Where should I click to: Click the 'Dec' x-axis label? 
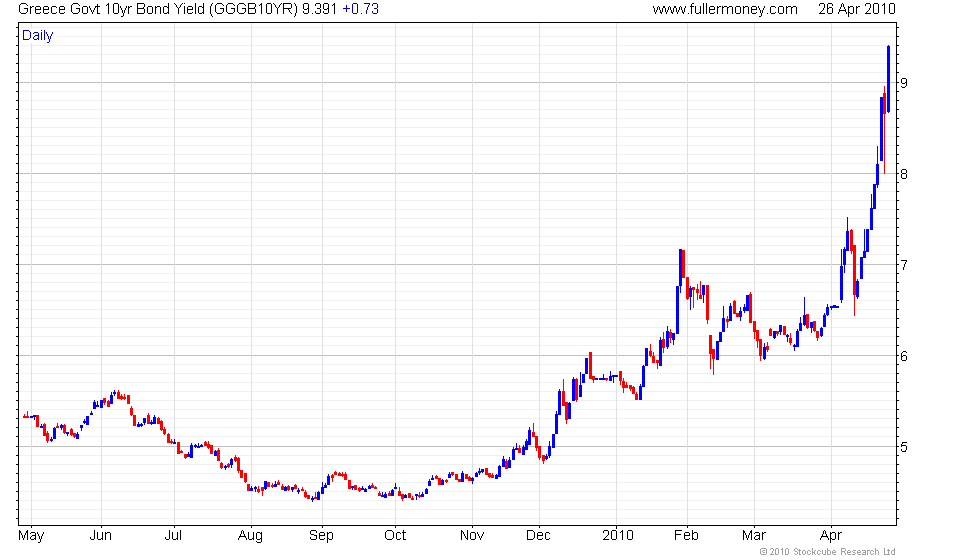point(538,536)
